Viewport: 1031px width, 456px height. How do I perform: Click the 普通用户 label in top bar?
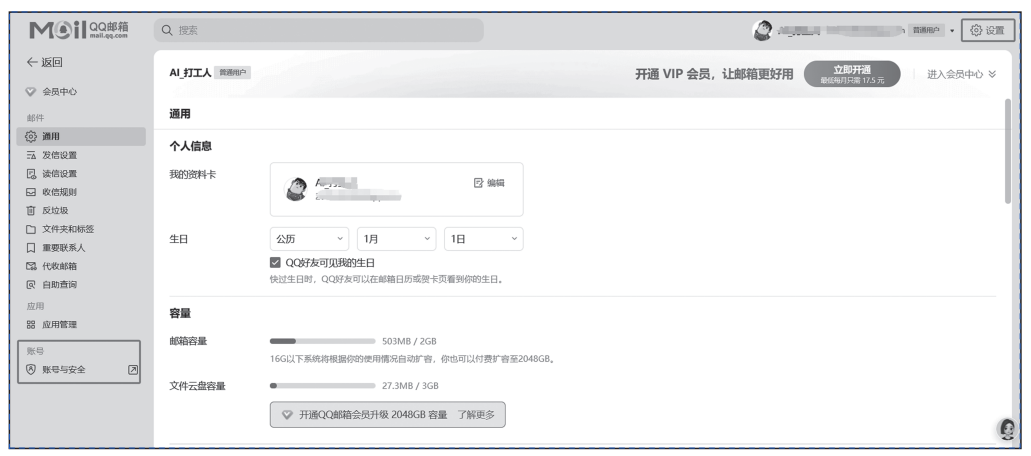coord(926,30)
